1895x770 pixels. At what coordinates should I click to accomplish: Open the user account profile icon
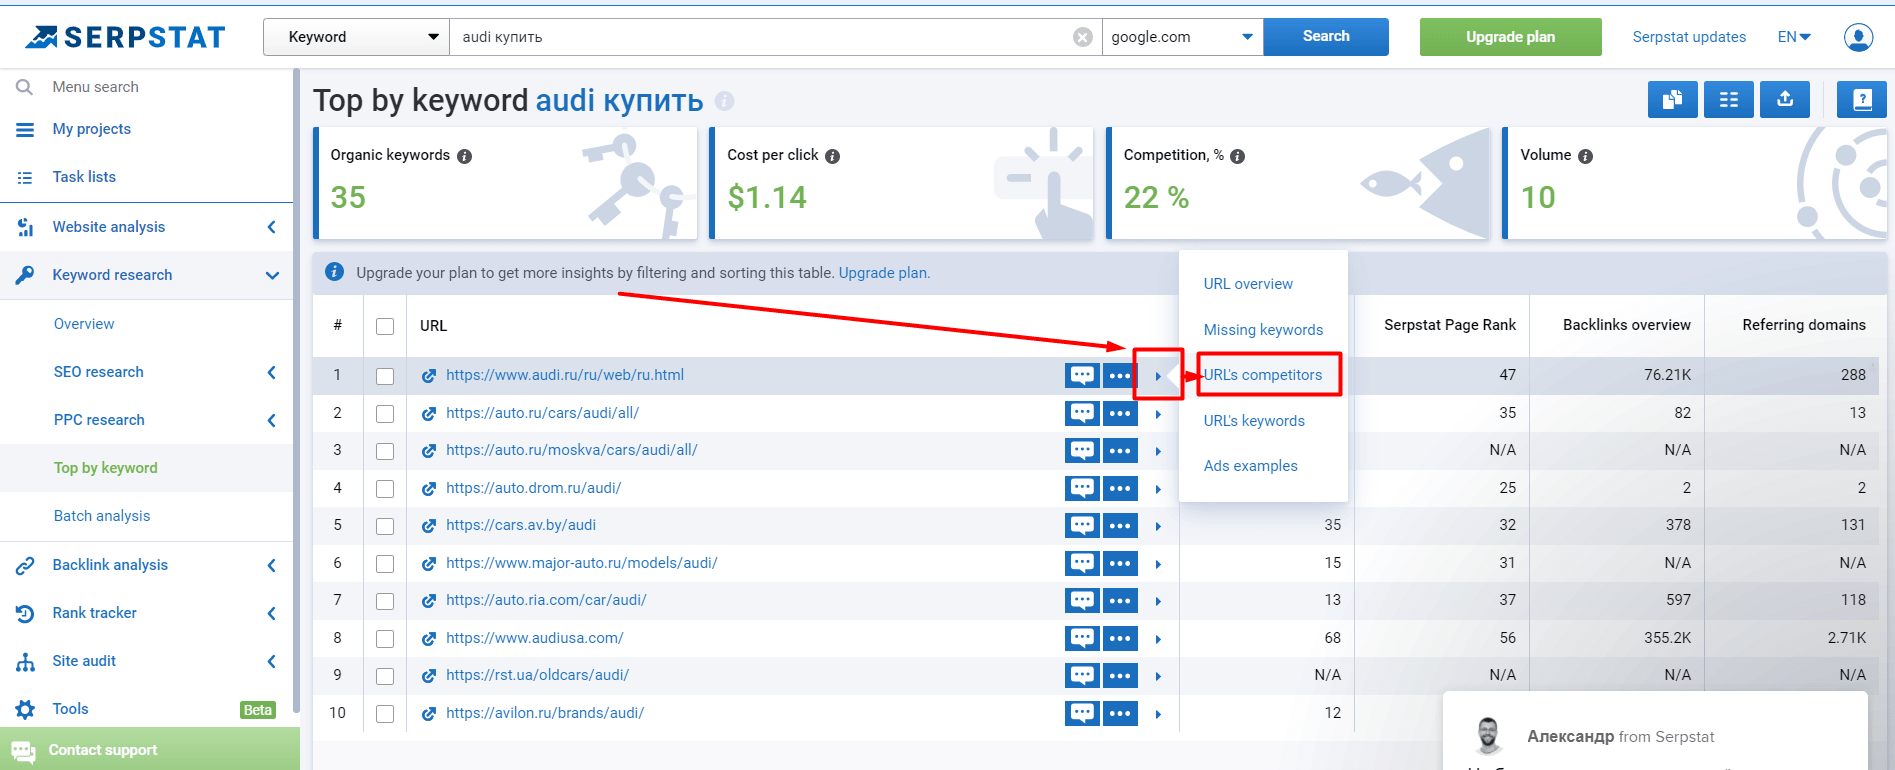tap(1858, 37)
